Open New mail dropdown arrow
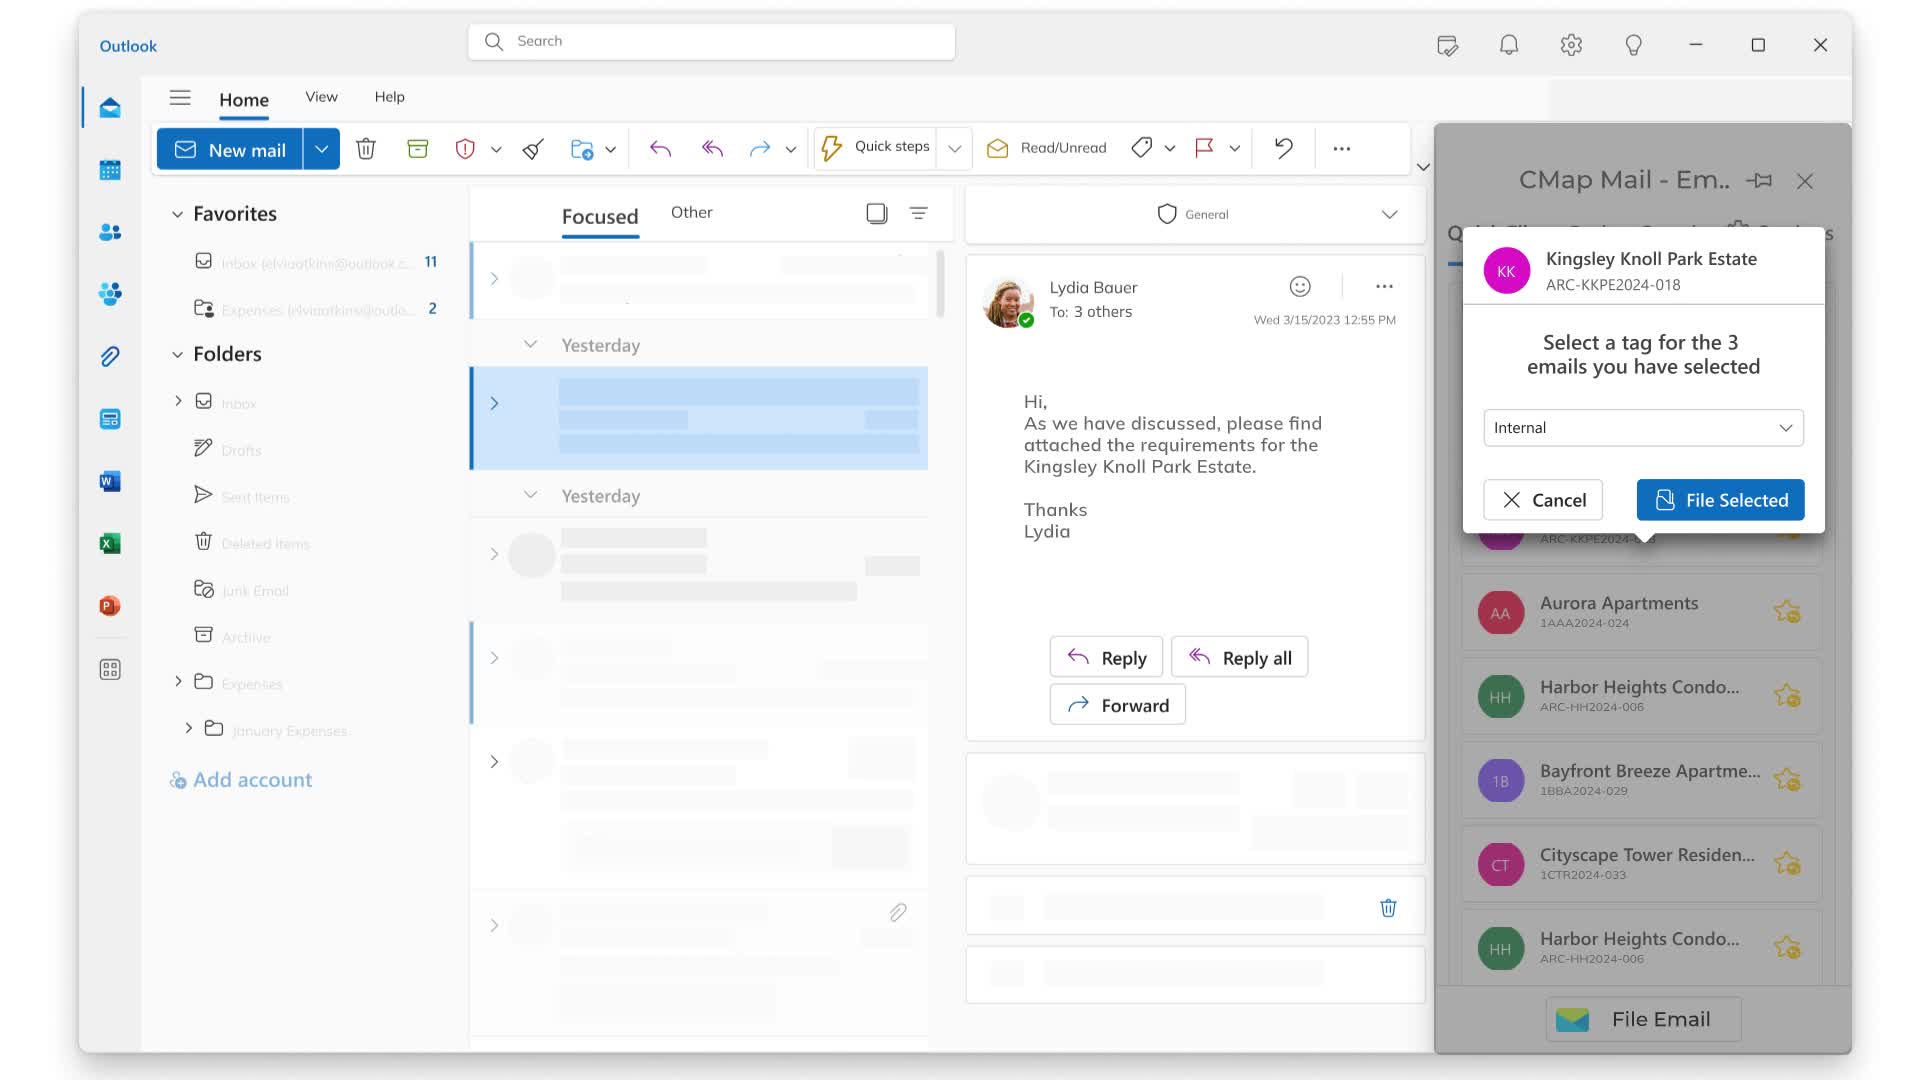Screen dimensions: 1920x1080 pos(322,149)
